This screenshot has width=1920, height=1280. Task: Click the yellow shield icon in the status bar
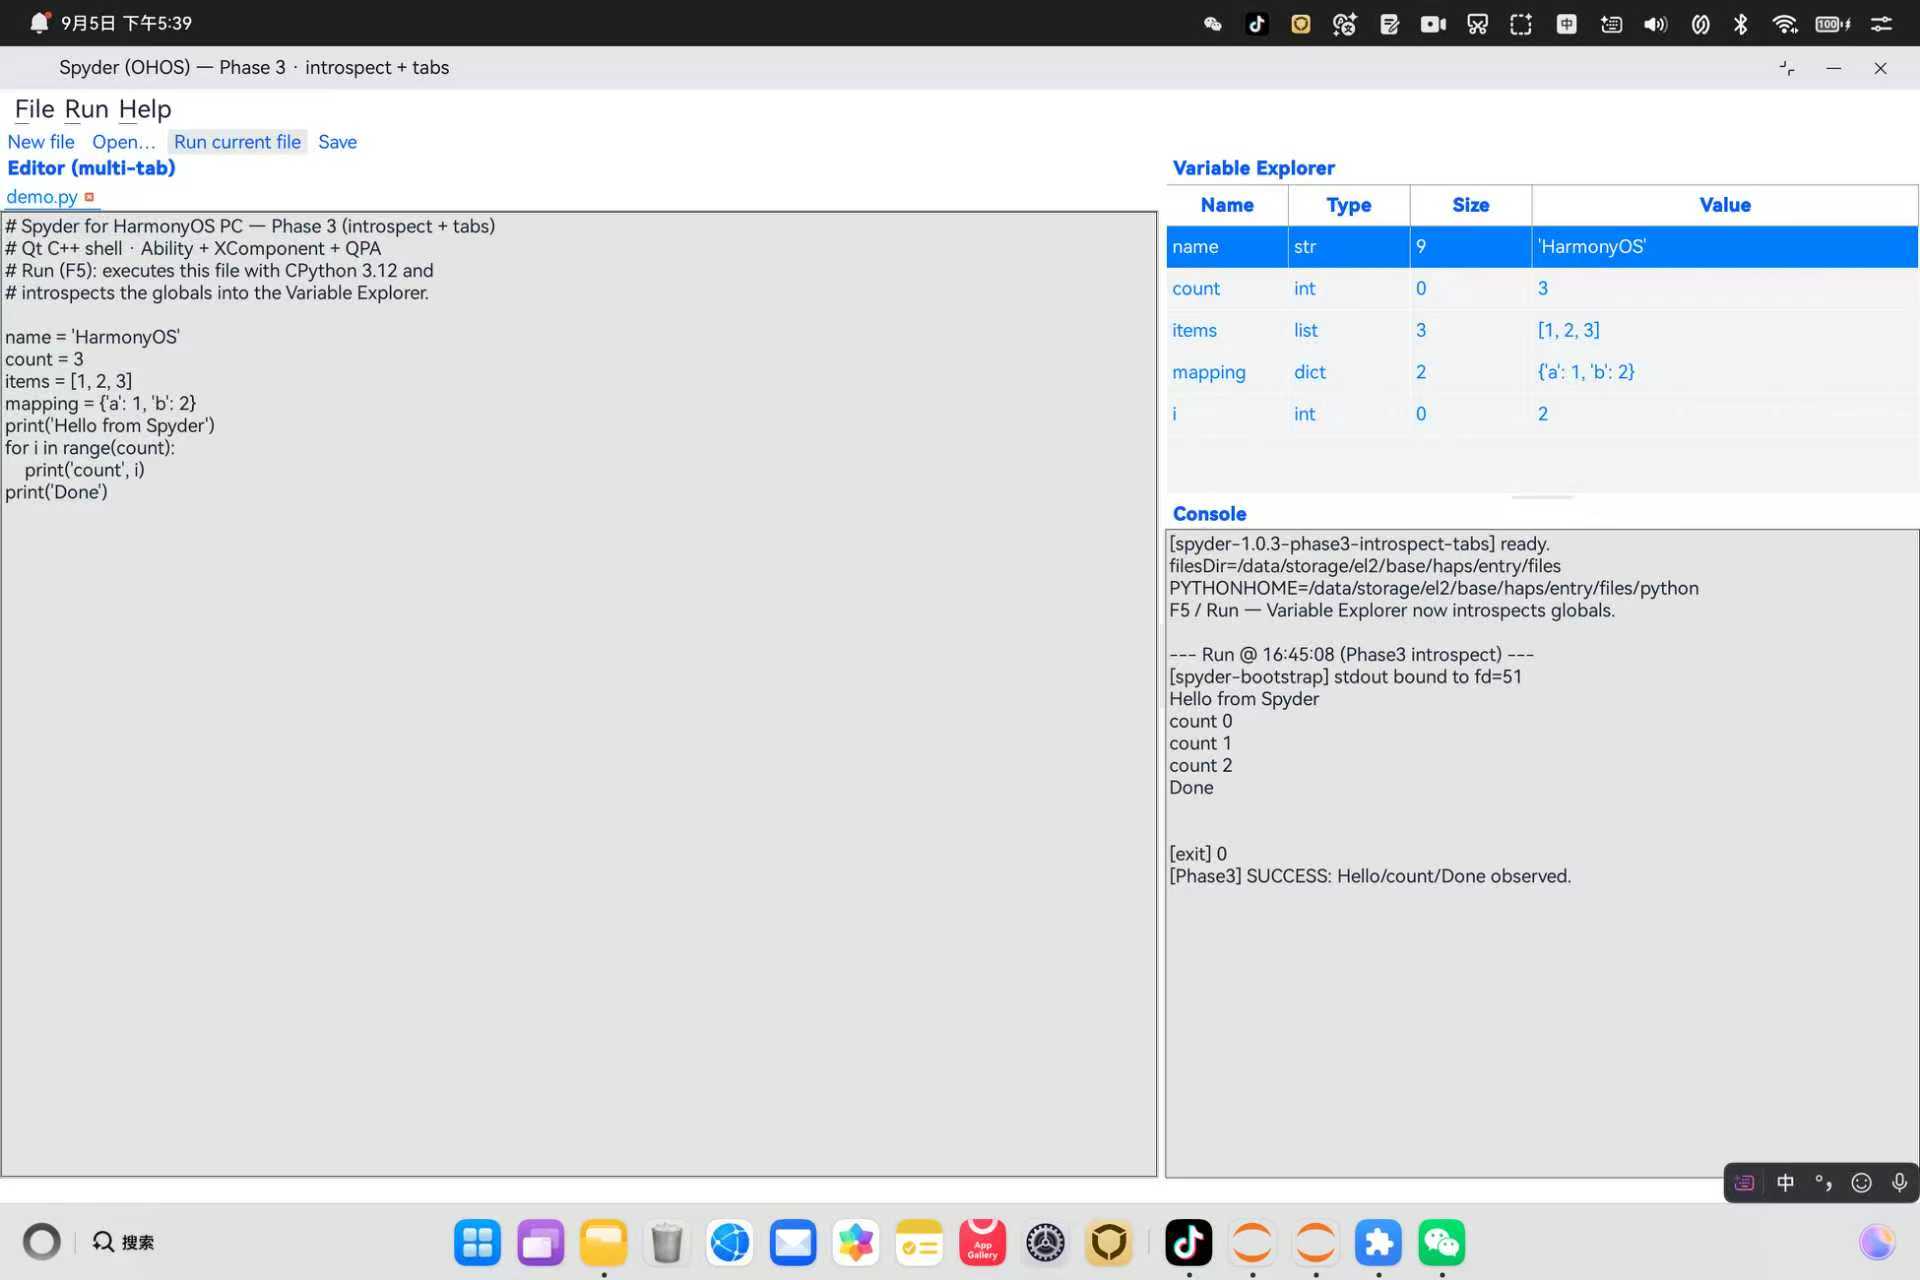[1301, 24]
